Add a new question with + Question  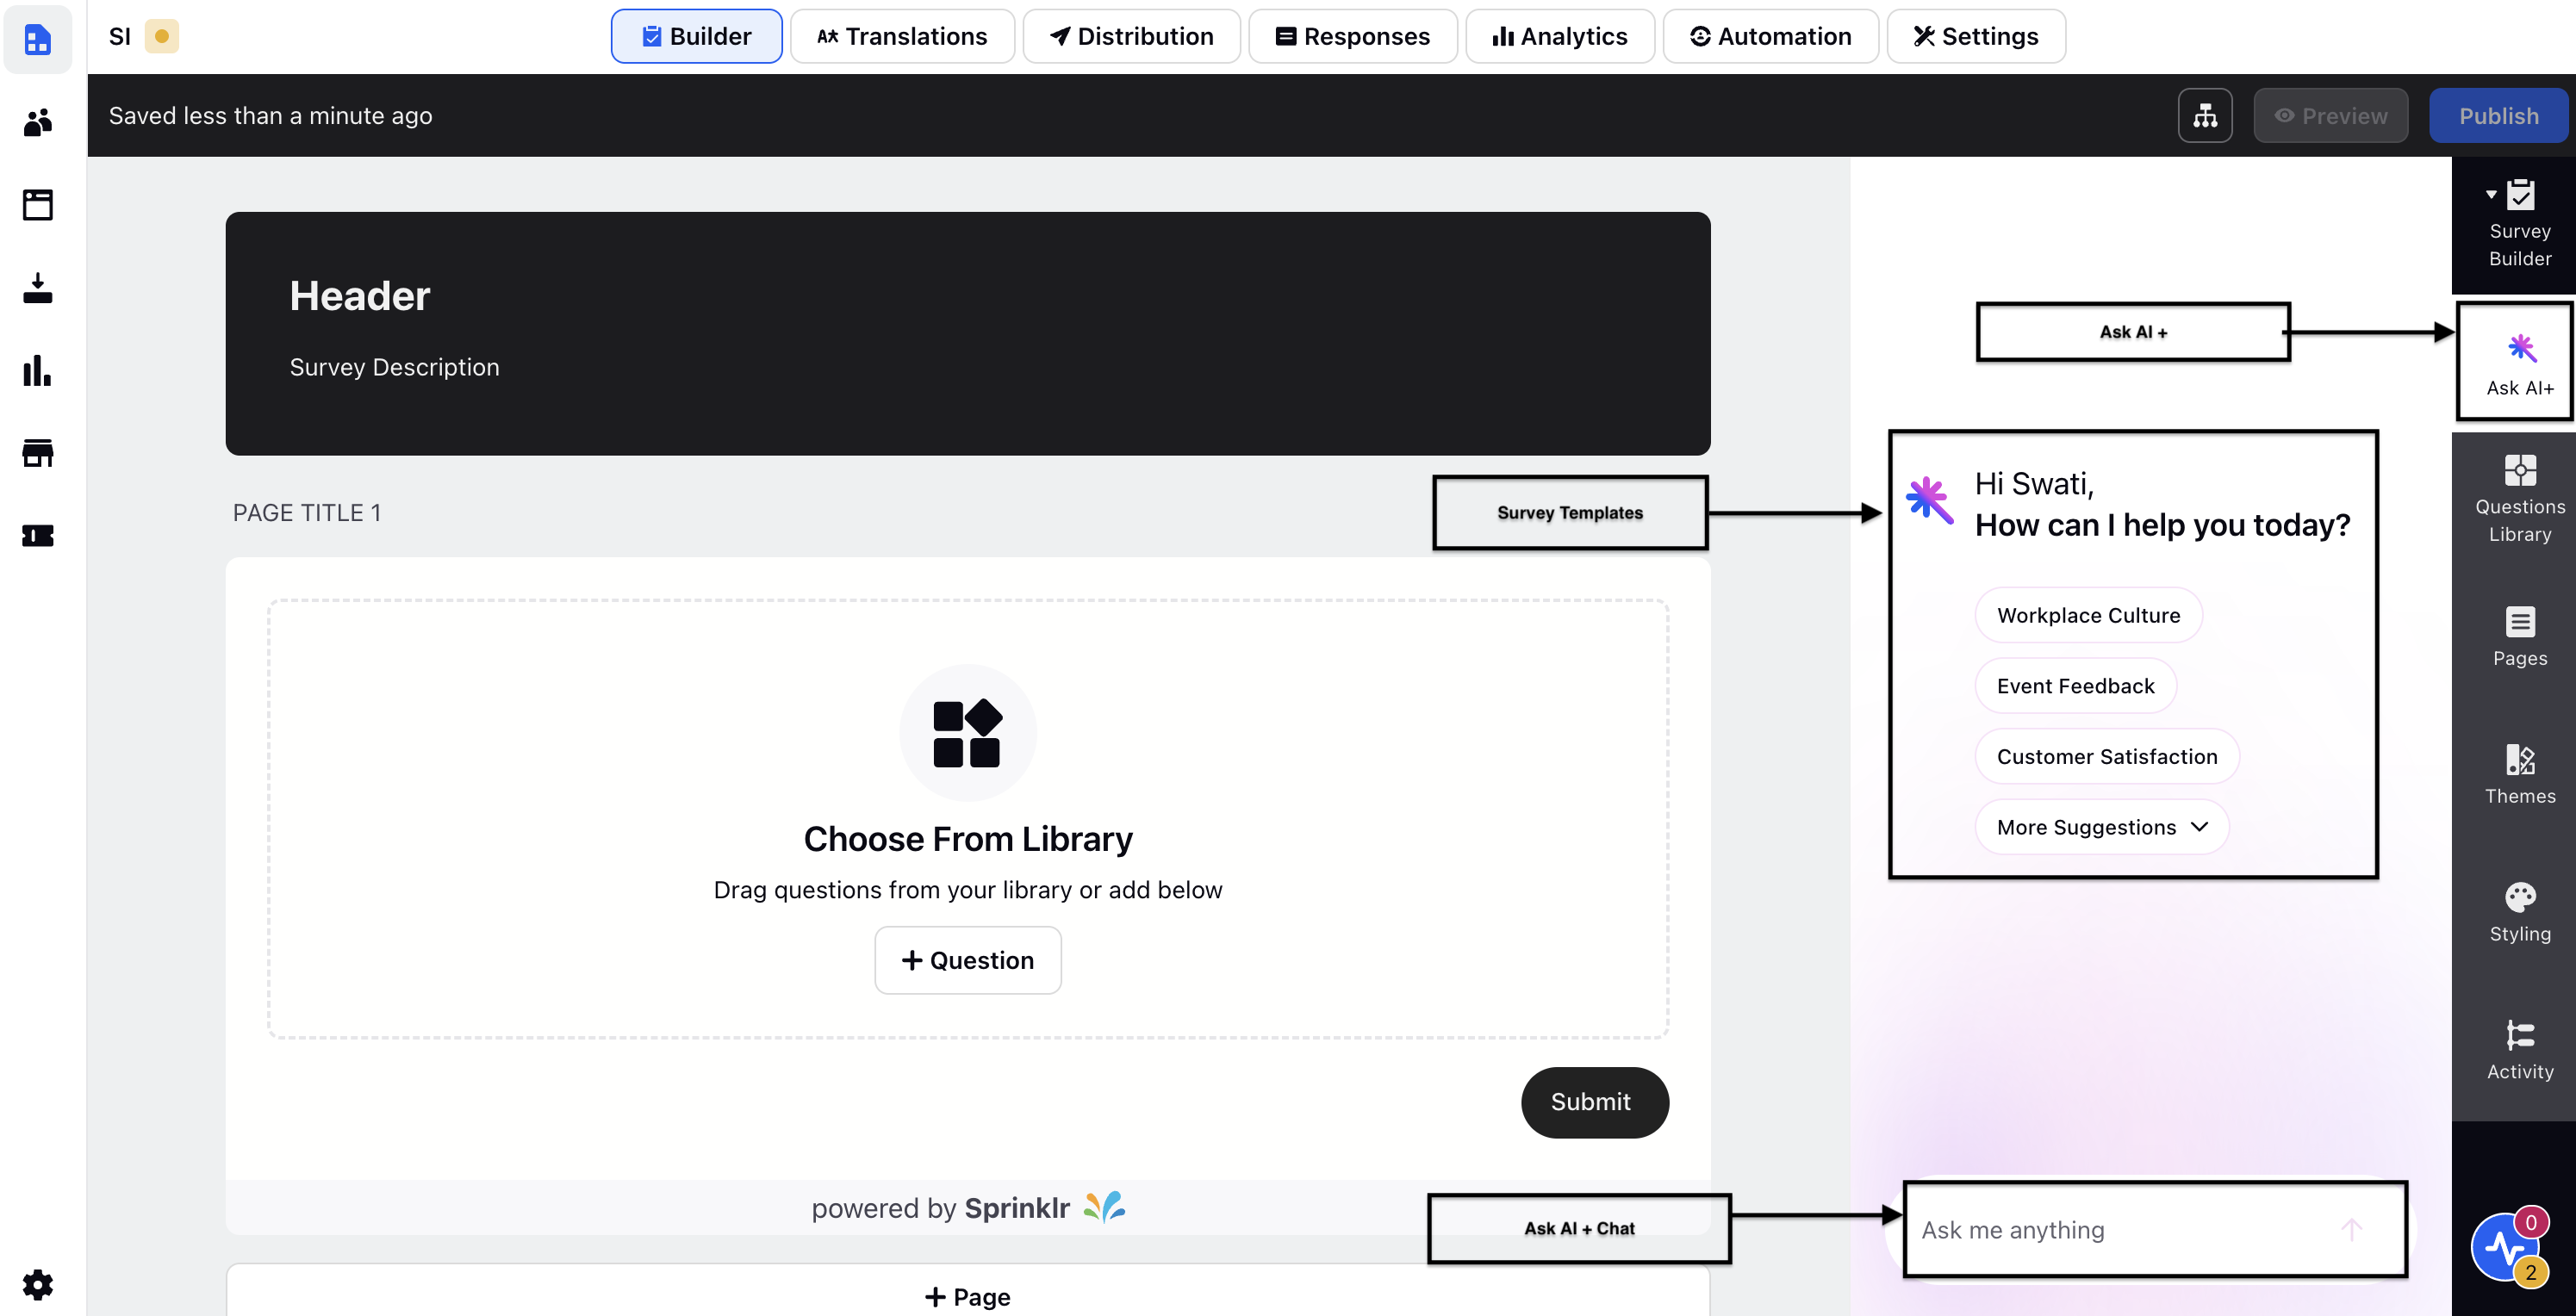[x=967, y=960]
